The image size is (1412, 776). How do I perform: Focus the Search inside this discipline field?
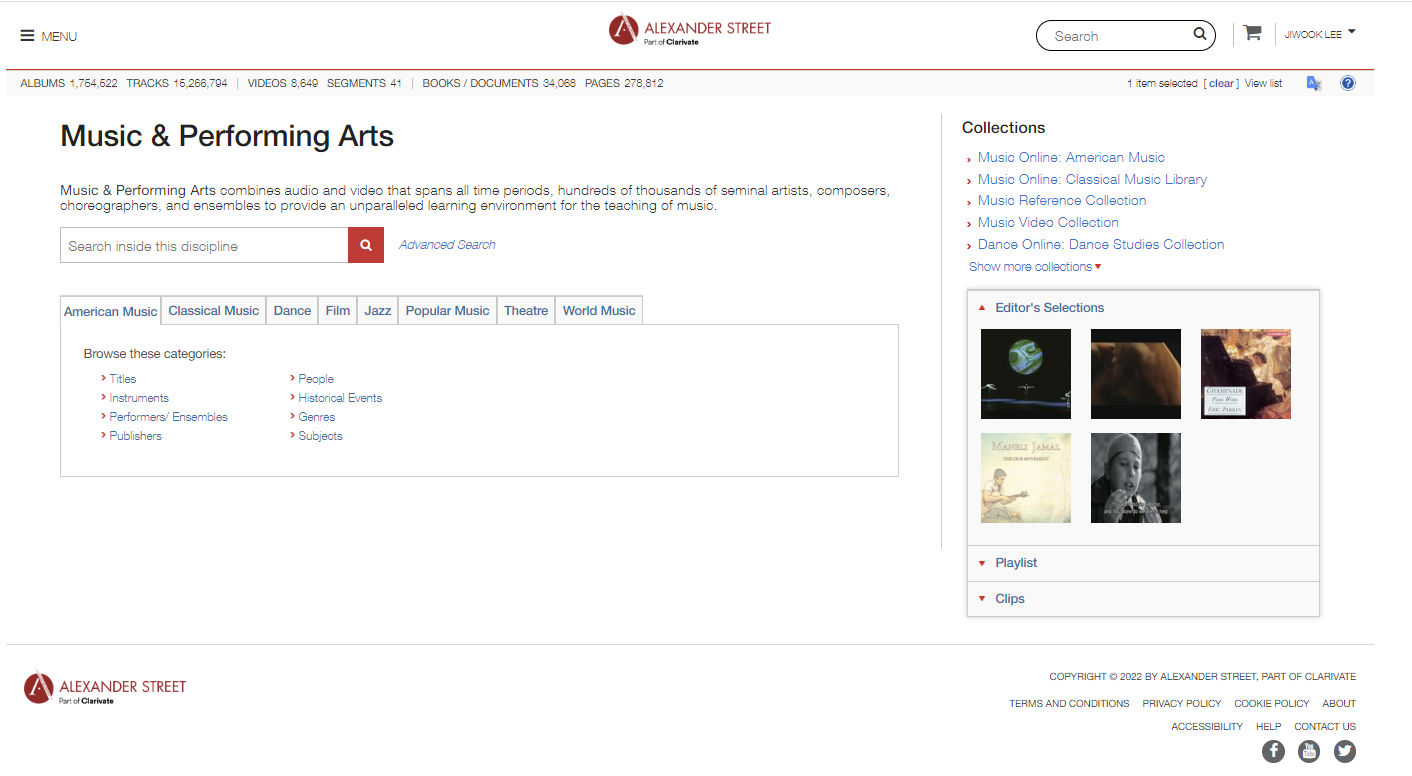[204, 245]
